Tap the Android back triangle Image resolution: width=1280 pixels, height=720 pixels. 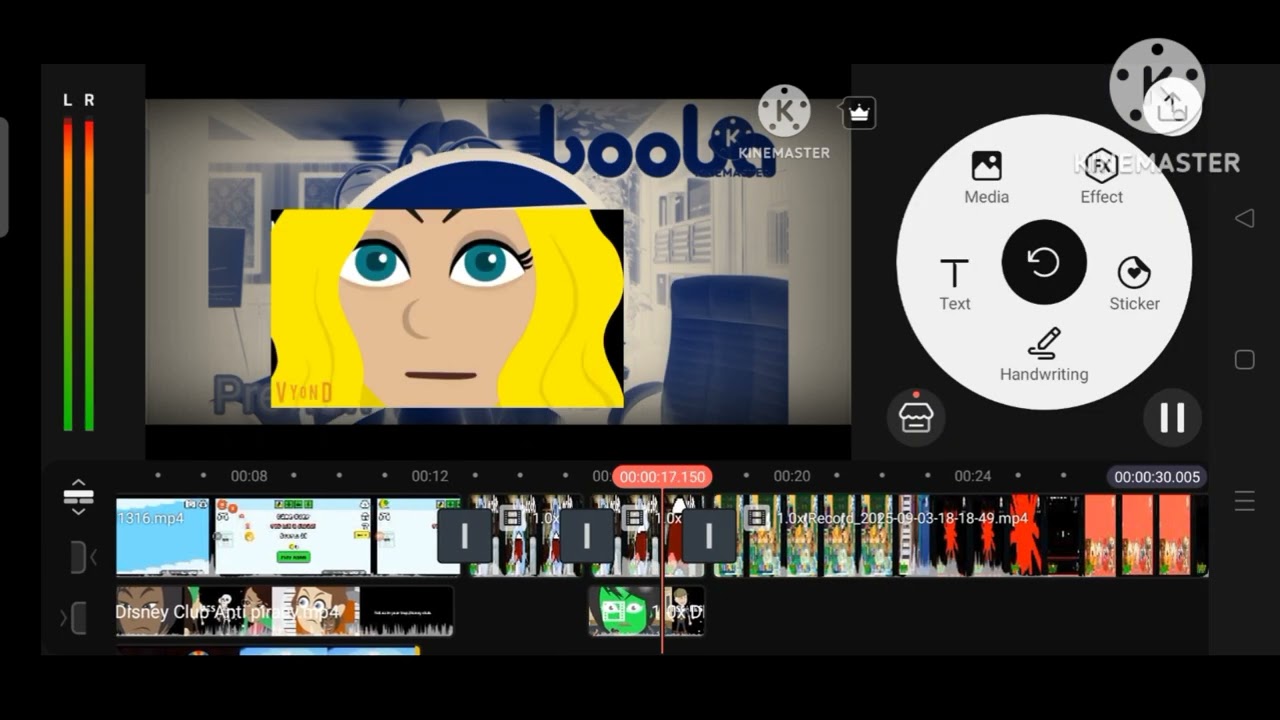click(1244, 218)
